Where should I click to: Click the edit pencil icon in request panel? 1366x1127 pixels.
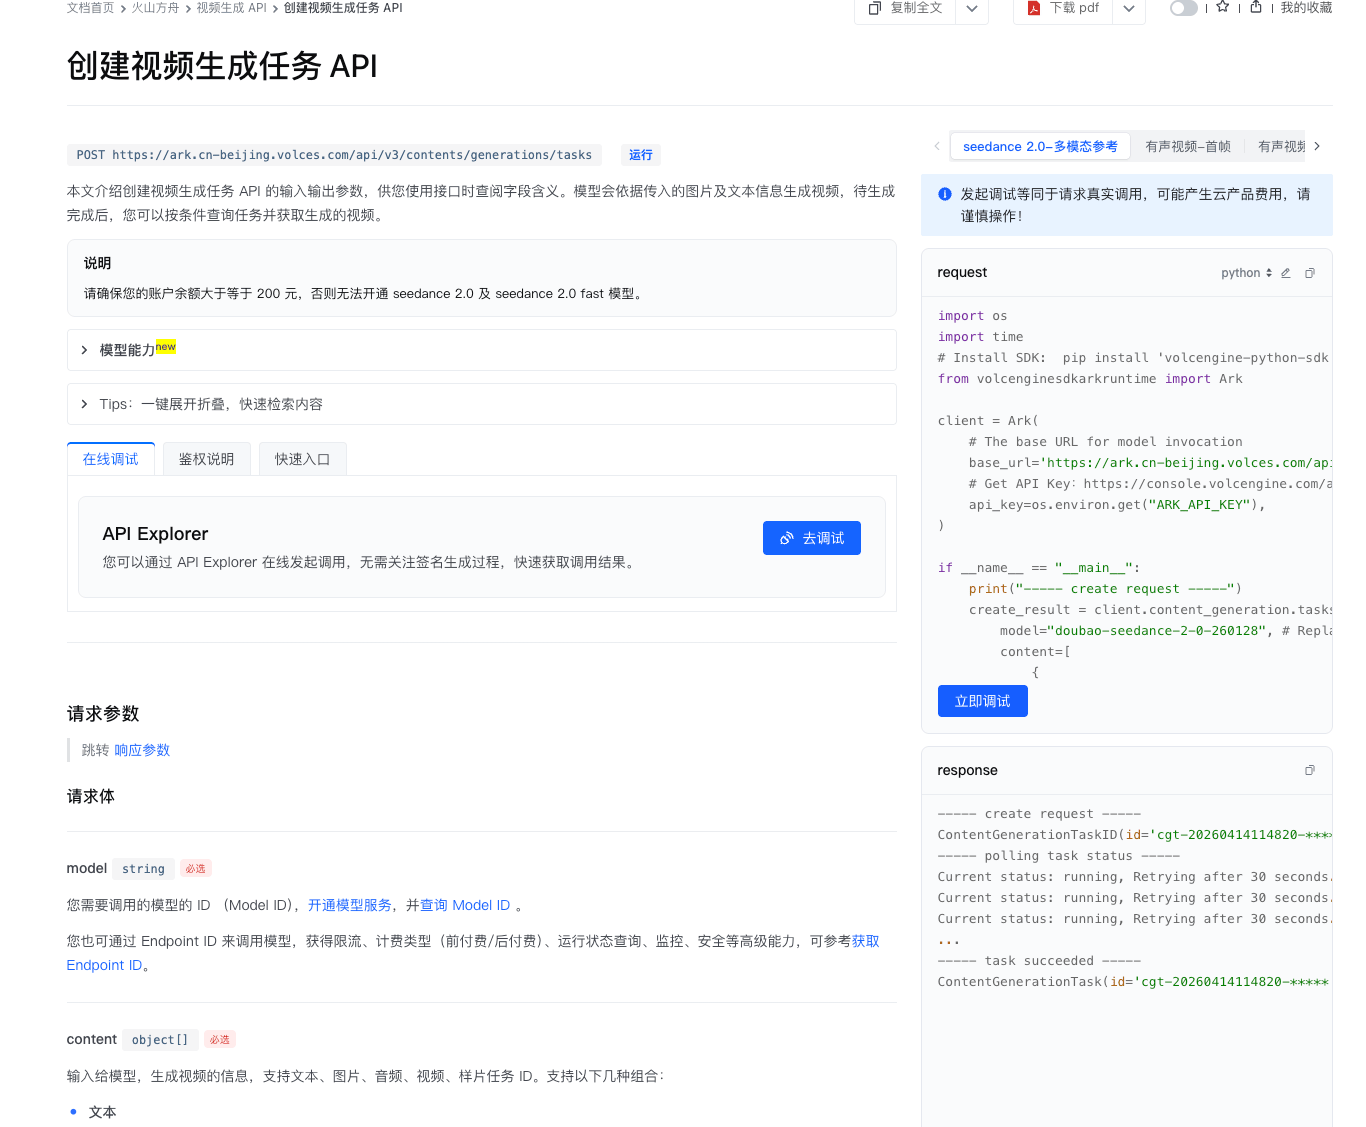click(1286, 273)
